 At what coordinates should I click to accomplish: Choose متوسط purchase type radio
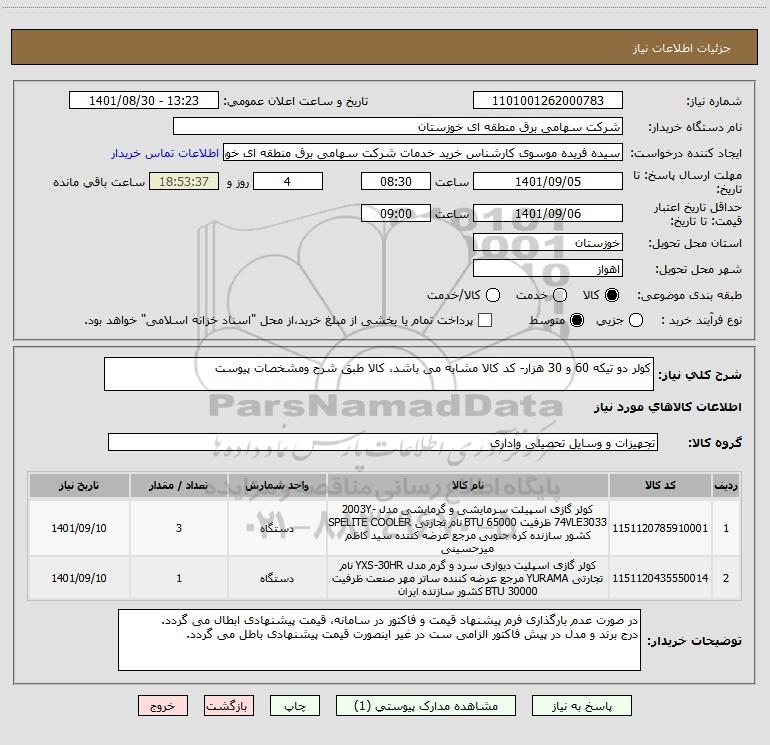click(x=577, y=320)
